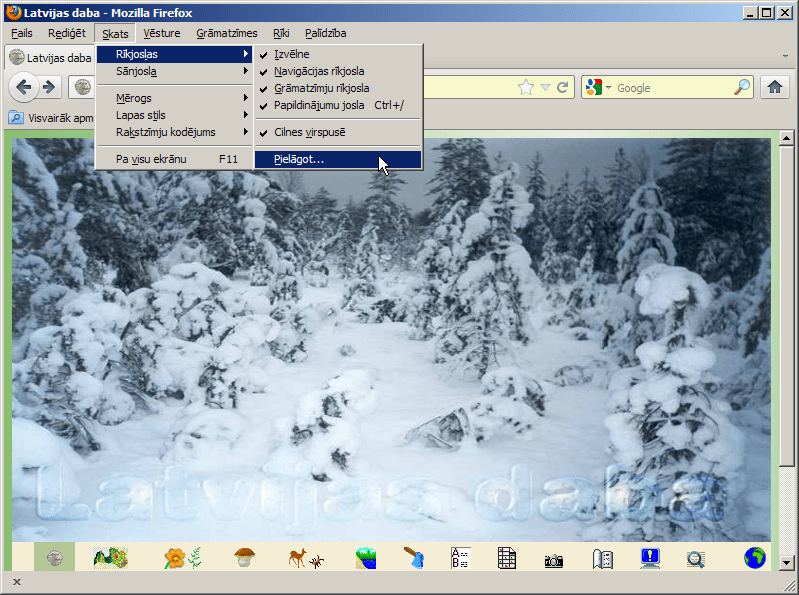Open the Vēsture menu

pyautogui.click(x=162, y=33)
